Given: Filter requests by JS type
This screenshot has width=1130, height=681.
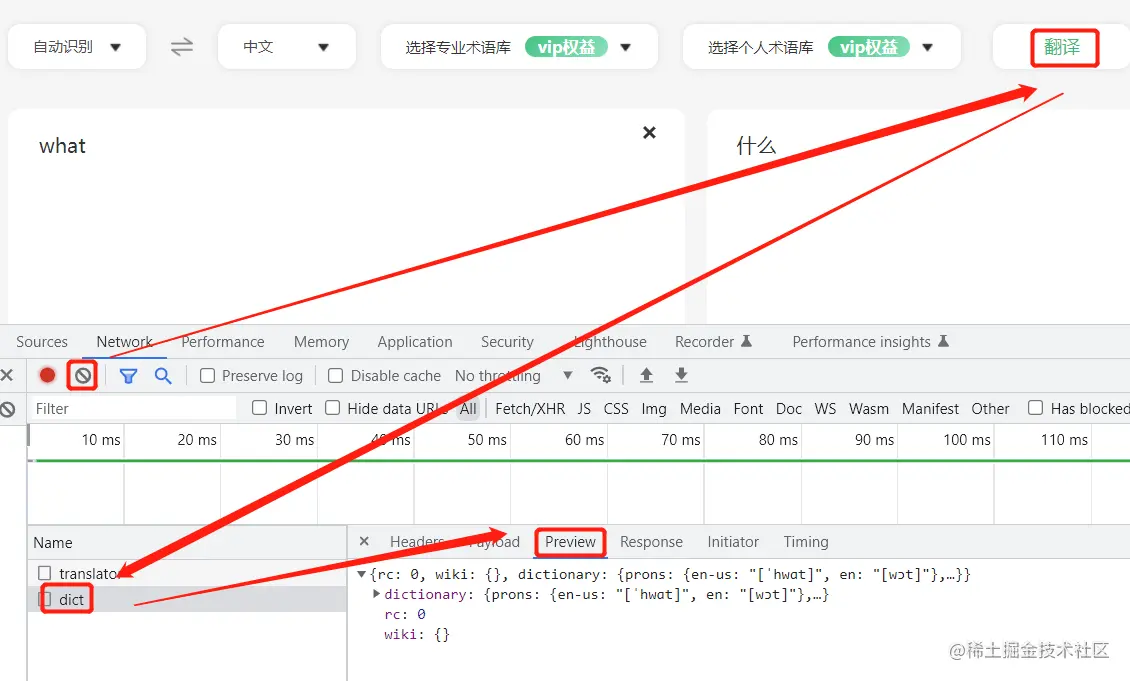Looking at the screenshot, I should [584, 409].
